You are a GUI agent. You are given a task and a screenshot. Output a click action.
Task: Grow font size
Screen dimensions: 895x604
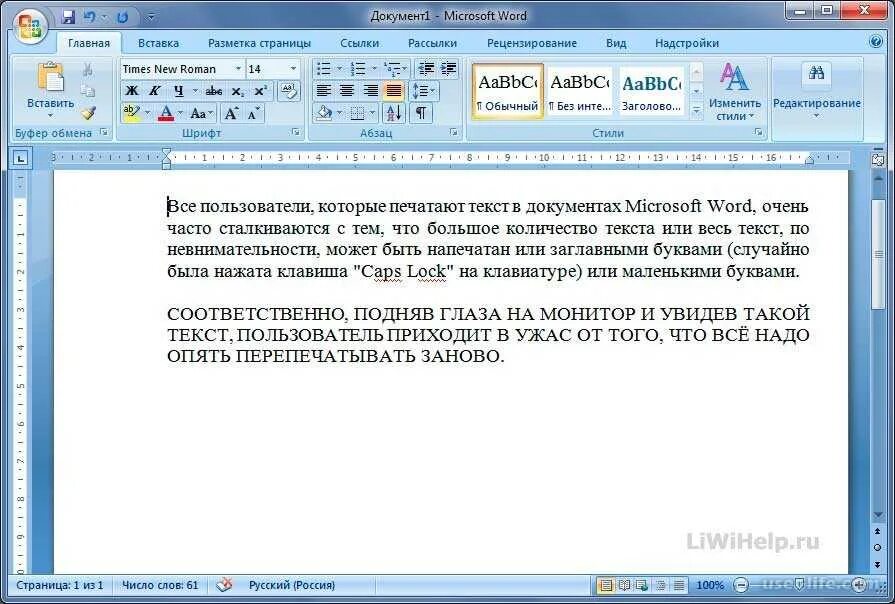231,113
